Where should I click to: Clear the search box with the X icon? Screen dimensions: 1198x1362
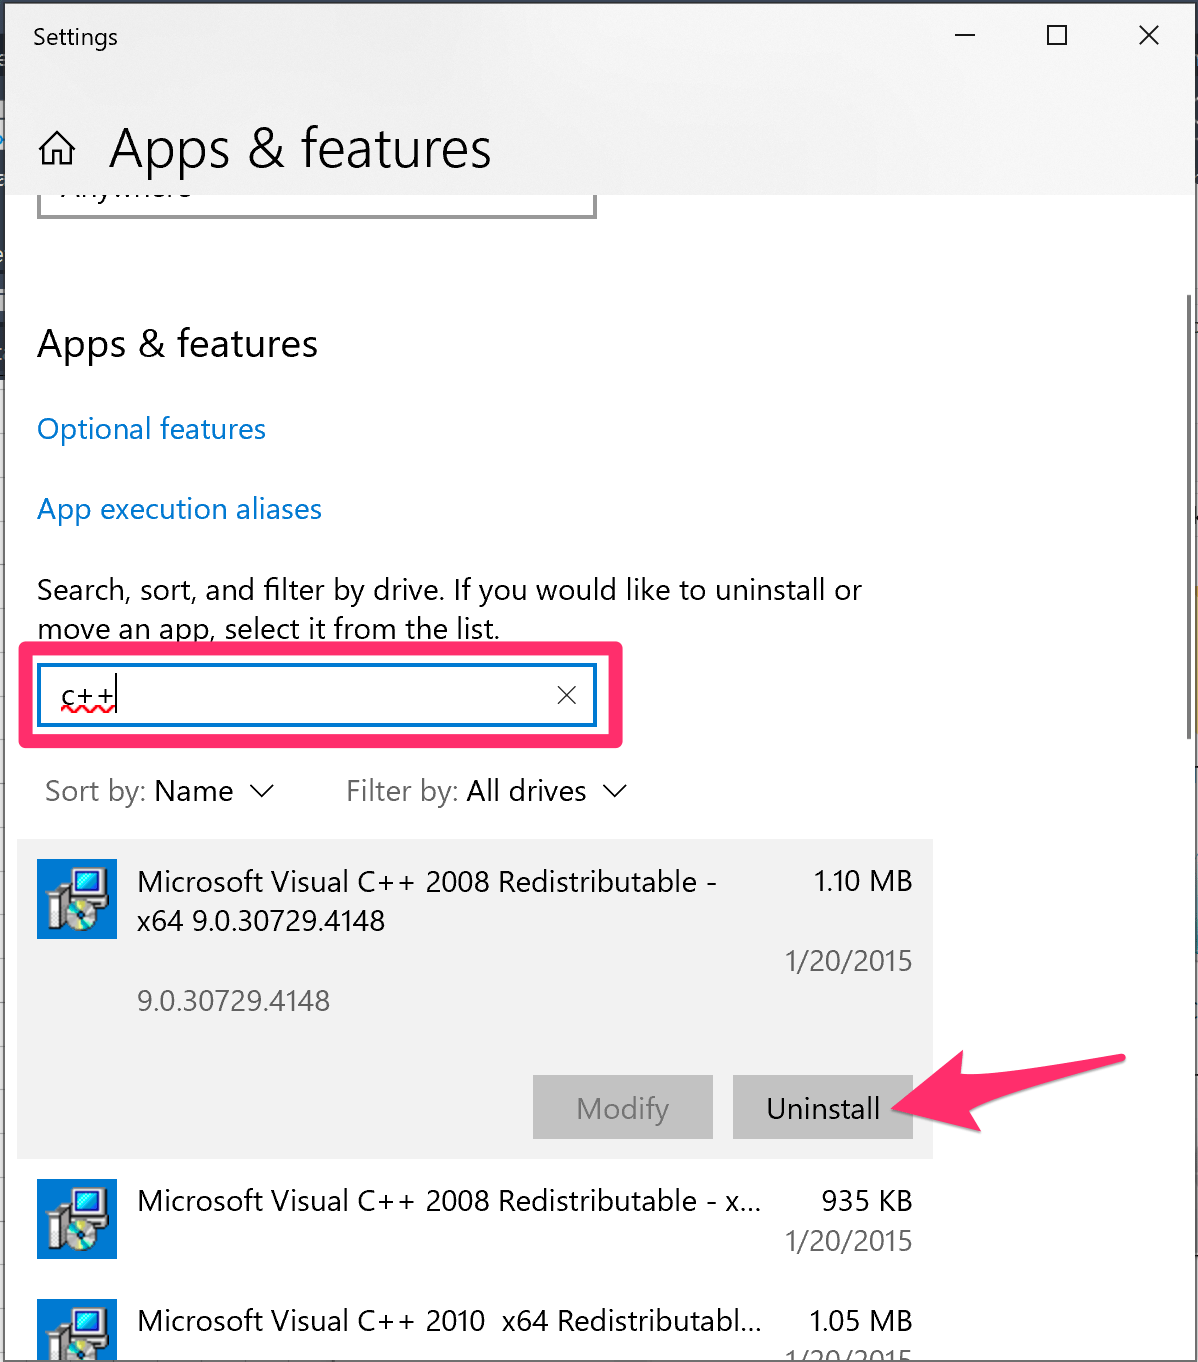click(x=566, y=694)
